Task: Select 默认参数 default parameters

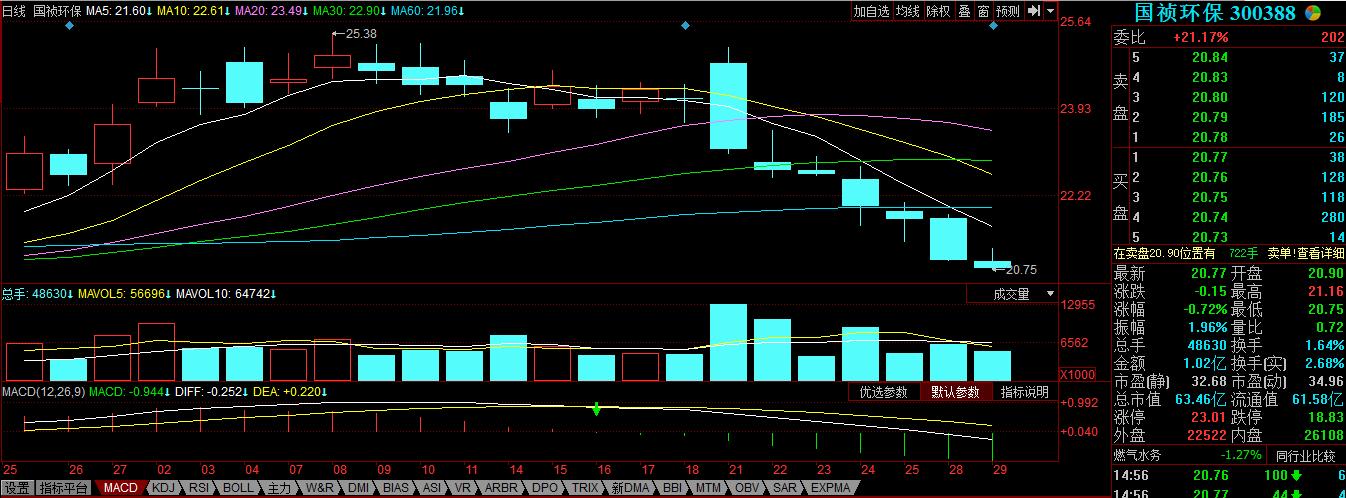Action: 956,392
